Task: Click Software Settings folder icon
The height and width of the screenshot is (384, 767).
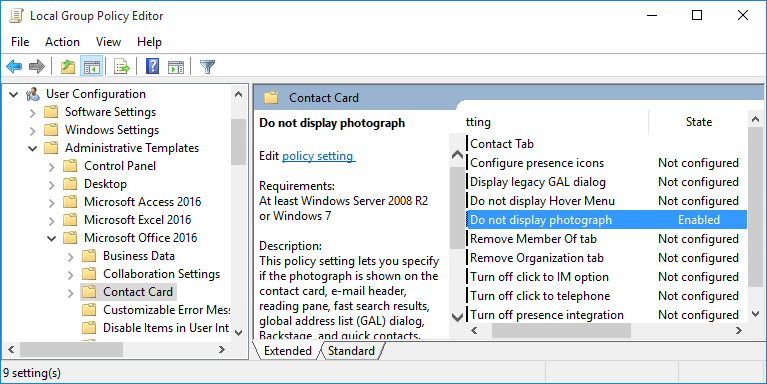Action: tap(51, 112)
